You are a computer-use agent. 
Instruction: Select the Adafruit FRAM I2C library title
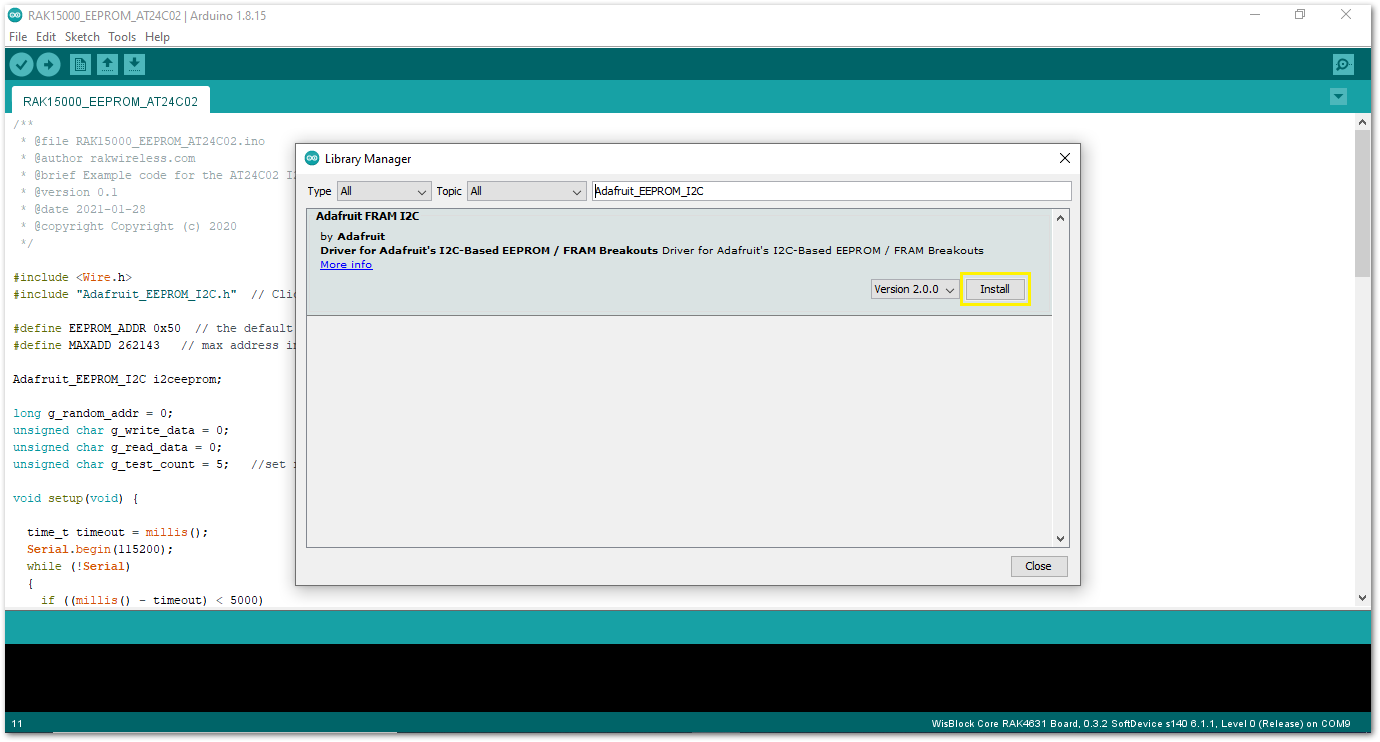[367, 216]
